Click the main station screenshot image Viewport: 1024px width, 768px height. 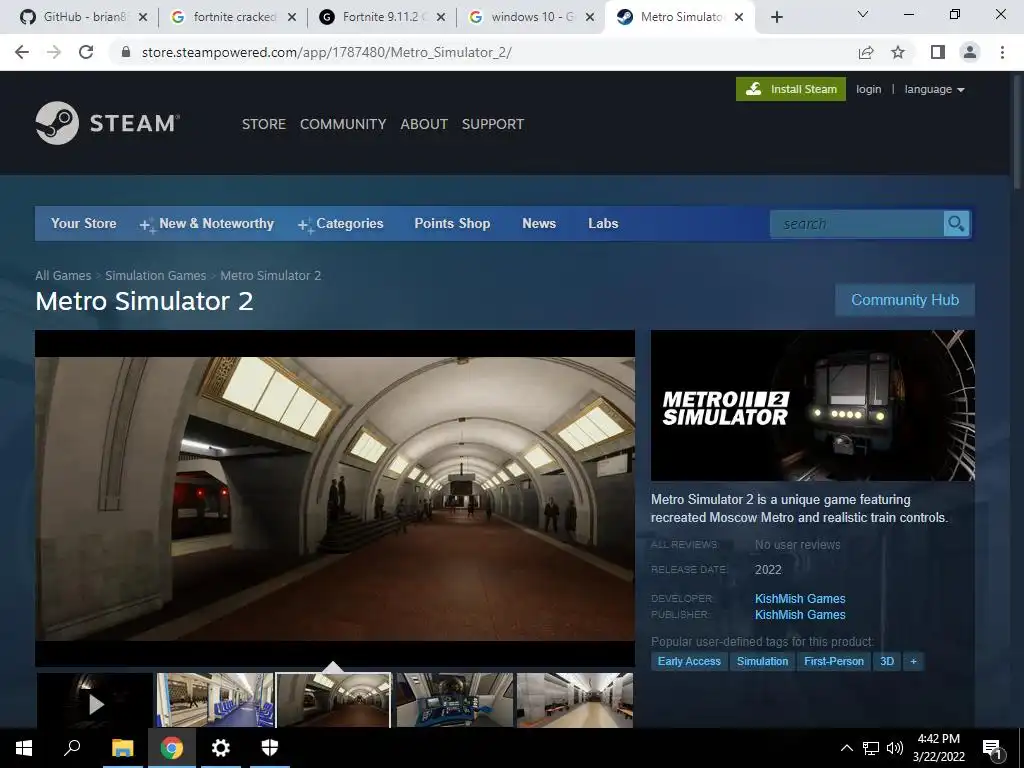click(x=335, y=498)
